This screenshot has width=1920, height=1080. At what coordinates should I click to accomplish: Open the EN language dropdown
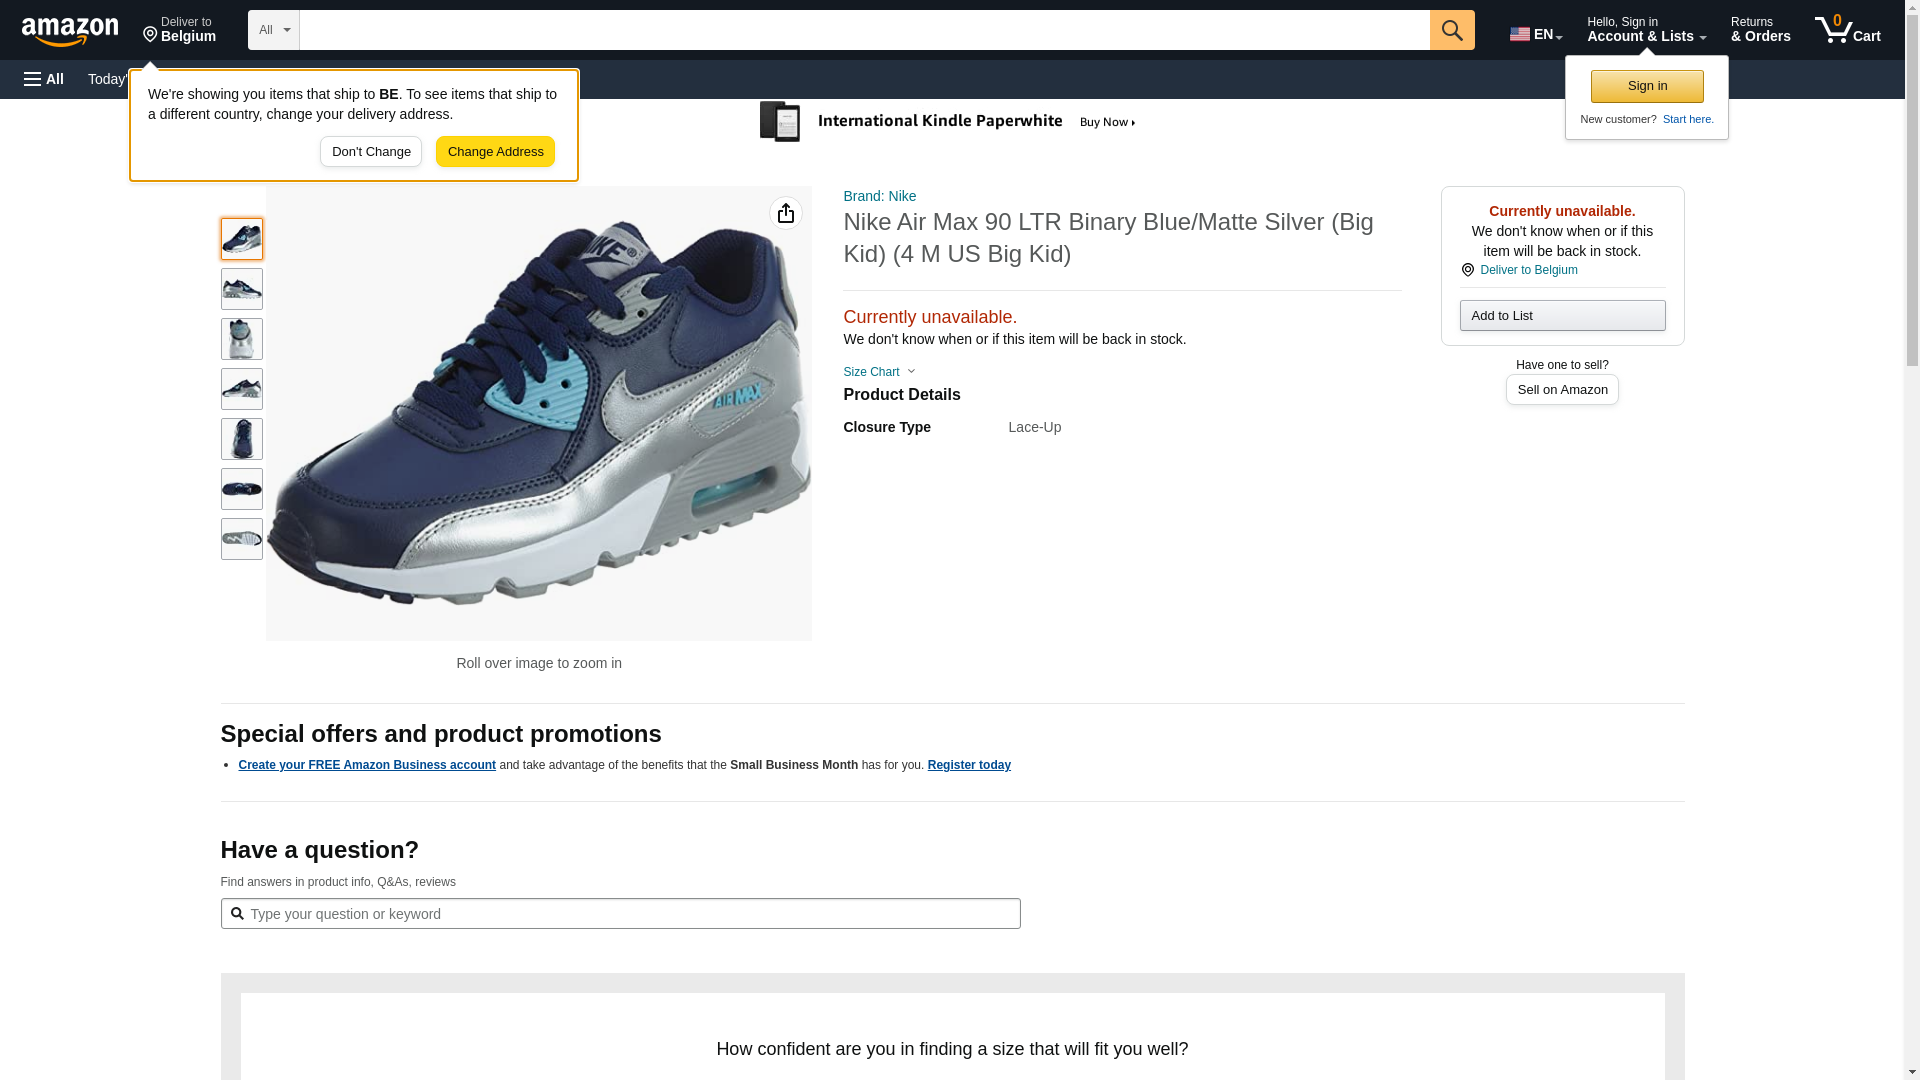(1535, 34)
